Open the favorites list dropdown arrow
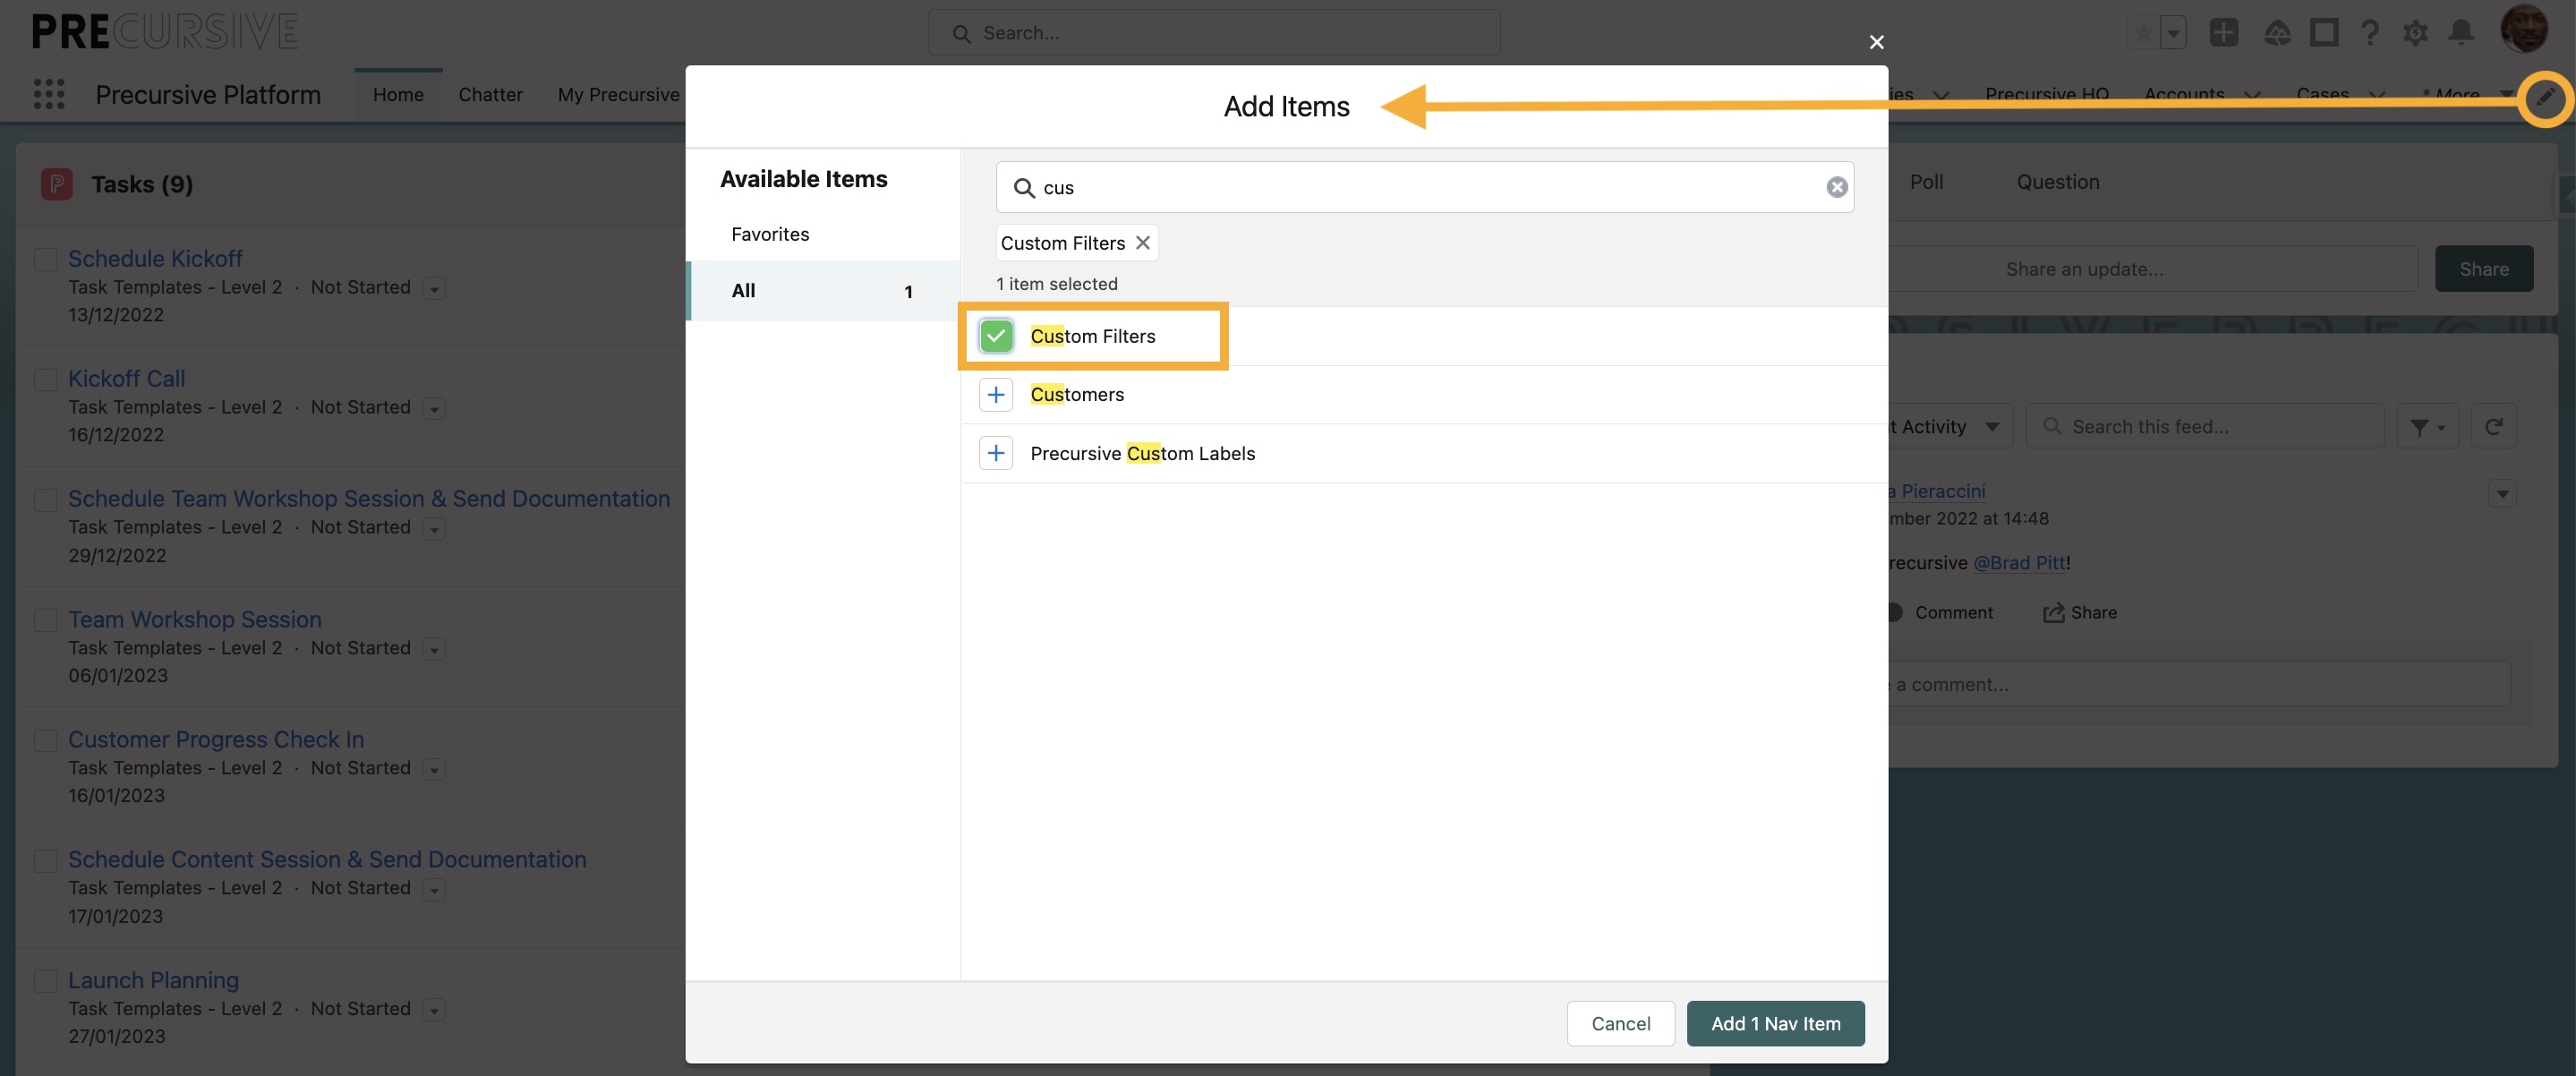 click(2173, 33)
